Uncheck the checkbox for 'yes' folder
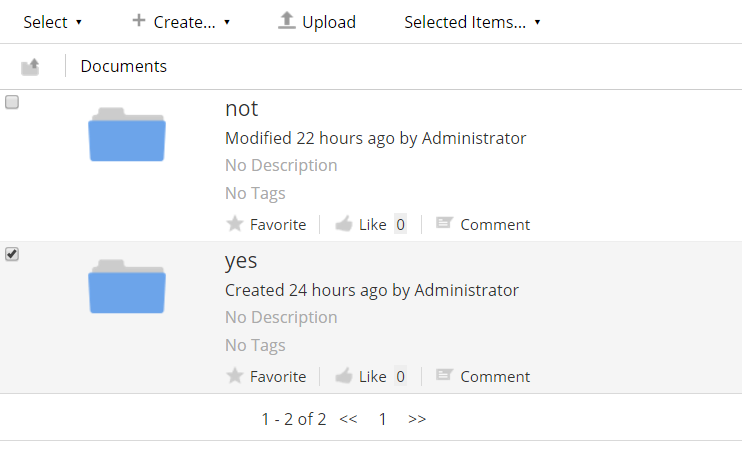The width and height of the screenshot is (742, 474). click(x=12, y=254)
